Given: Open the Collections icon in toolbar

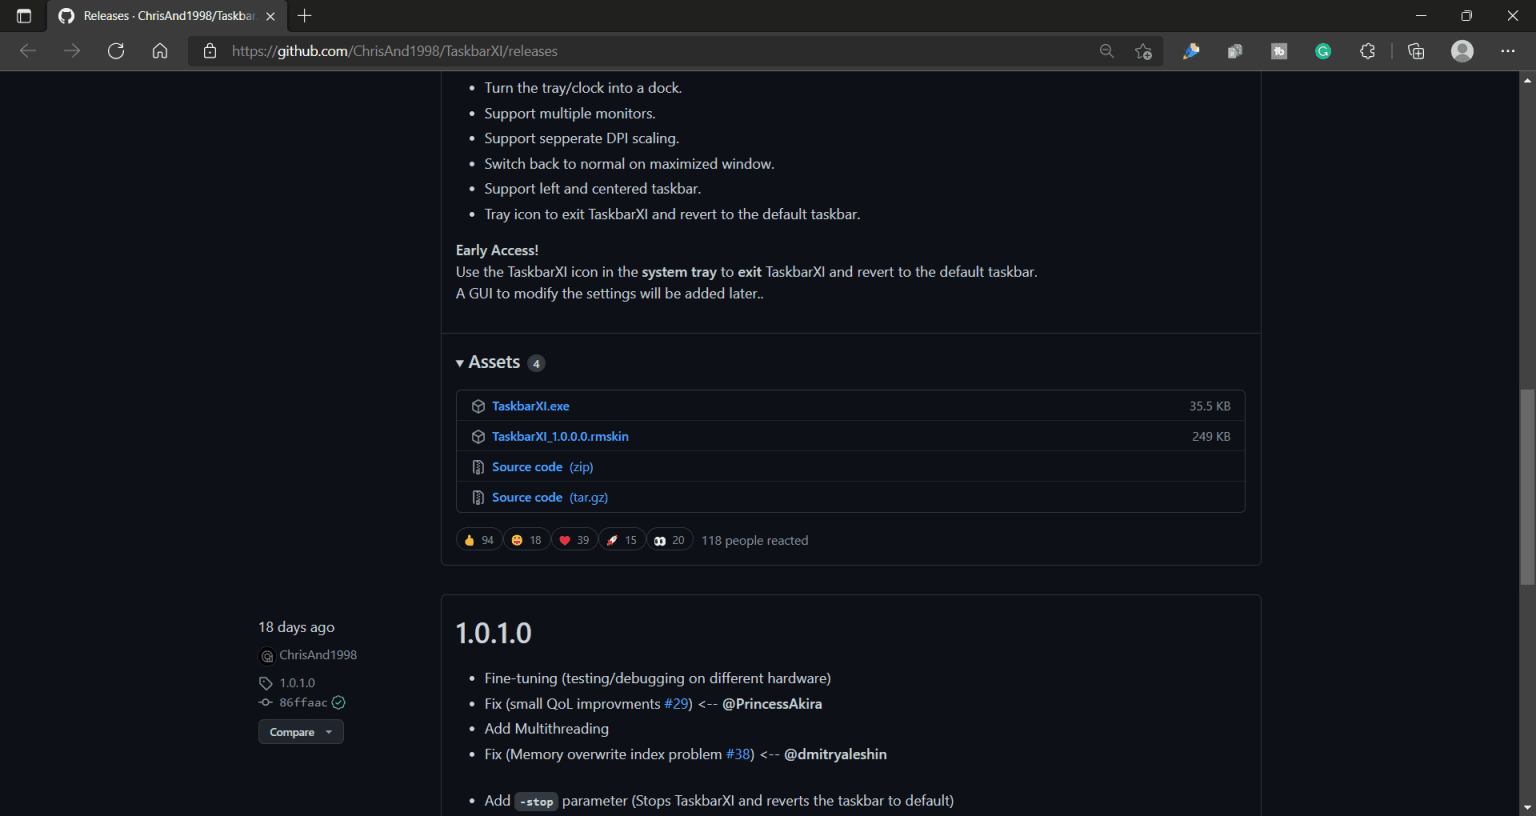Looking at the screenshot, I should (x=1416, y=51).
